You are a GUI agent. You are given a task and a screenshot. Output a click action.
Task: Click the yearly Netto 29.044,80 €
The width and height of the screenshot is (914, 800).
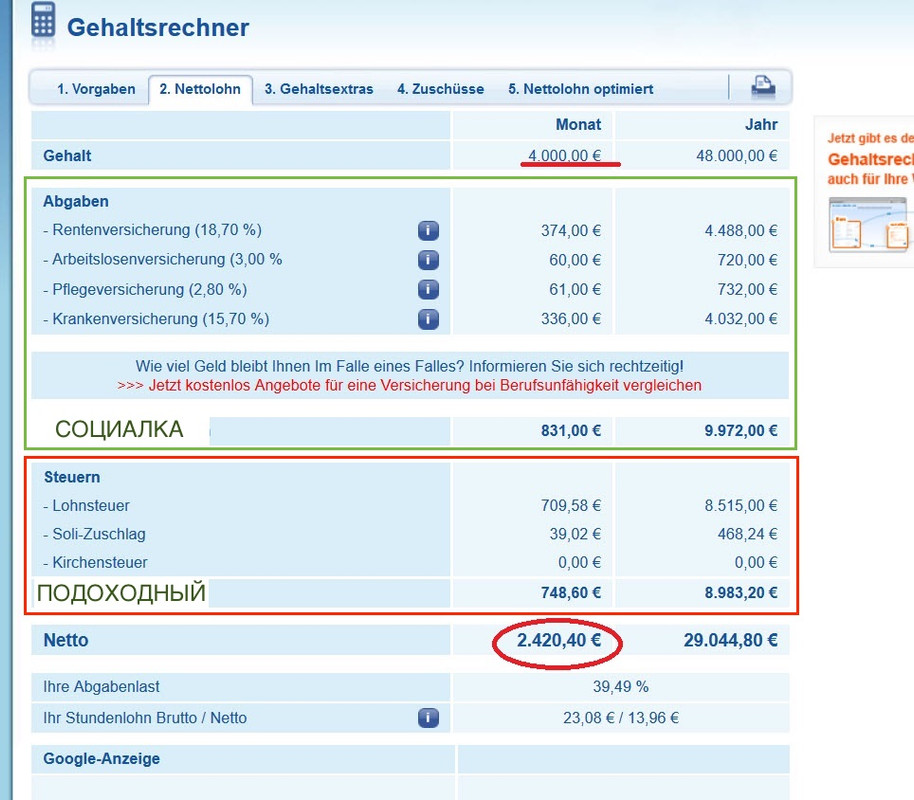coord(730,640)
